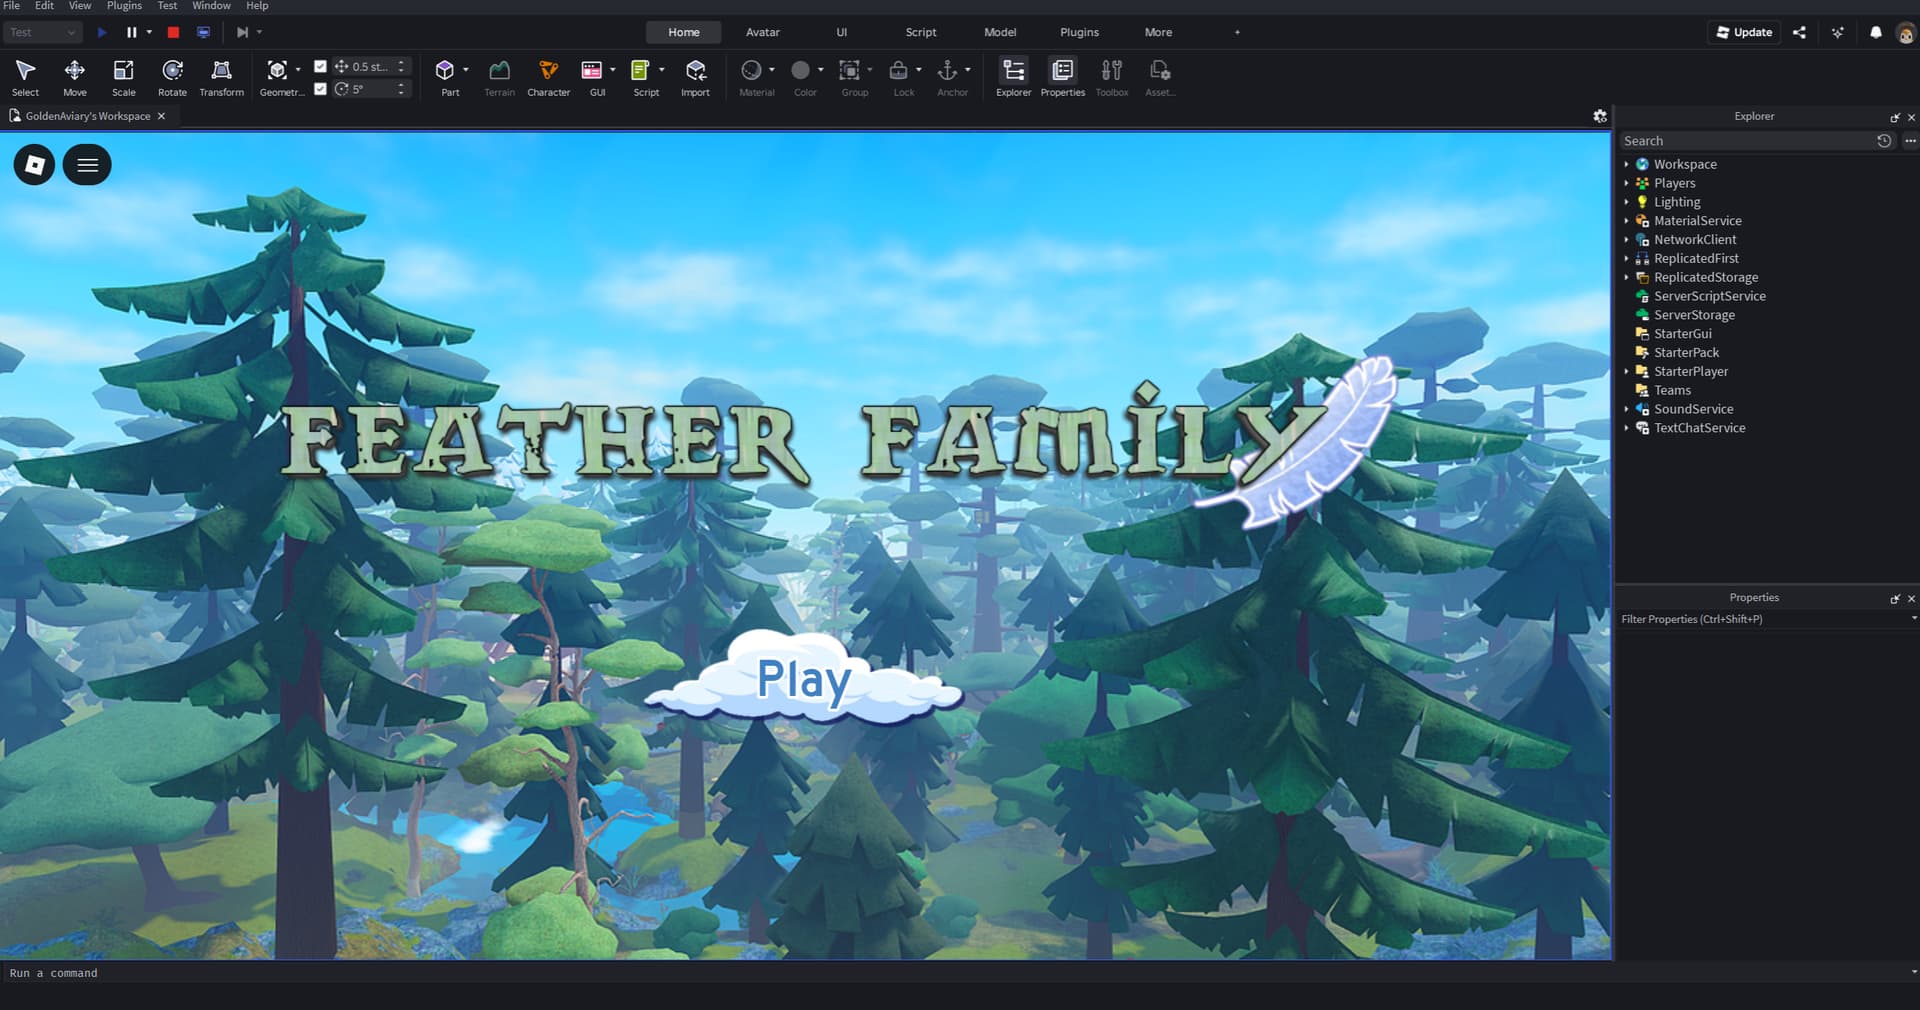Switch to the Avatar ribbon tab
The width and height of the screenshot is (1920, 1010).
pyautogui.click(x=763, y=33)
